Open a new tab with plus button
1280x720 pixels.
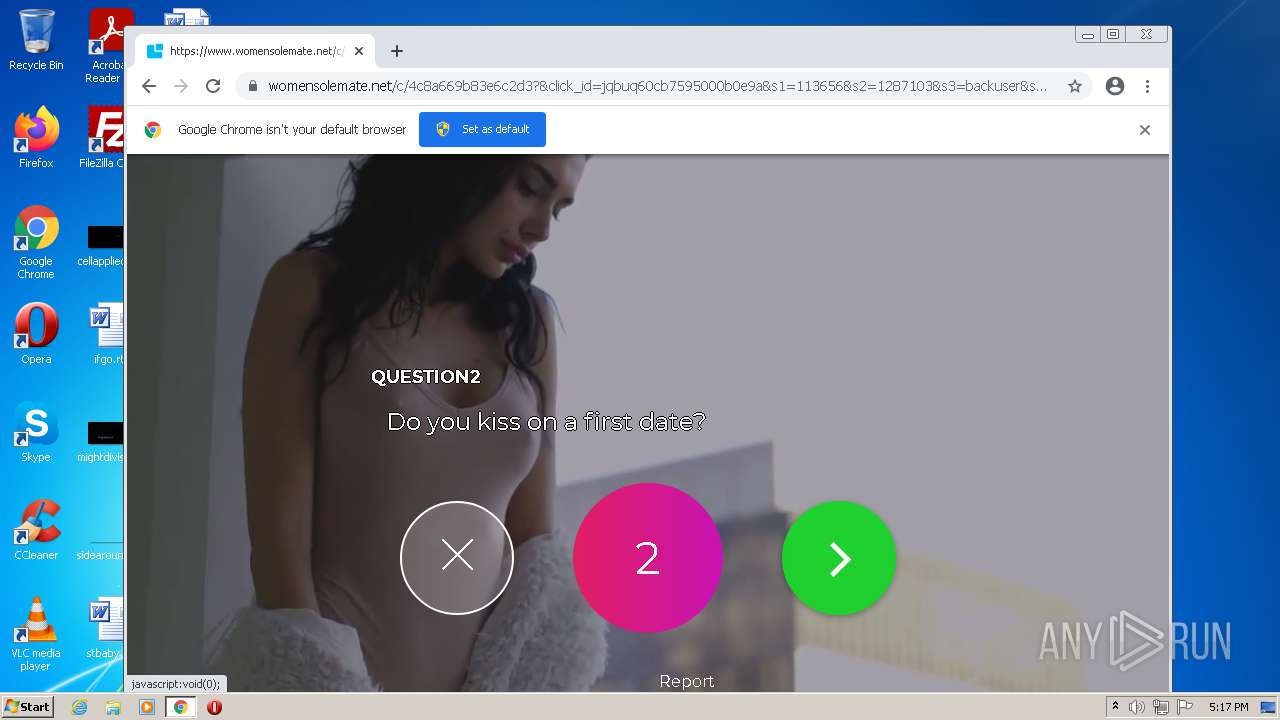(397, 51)
